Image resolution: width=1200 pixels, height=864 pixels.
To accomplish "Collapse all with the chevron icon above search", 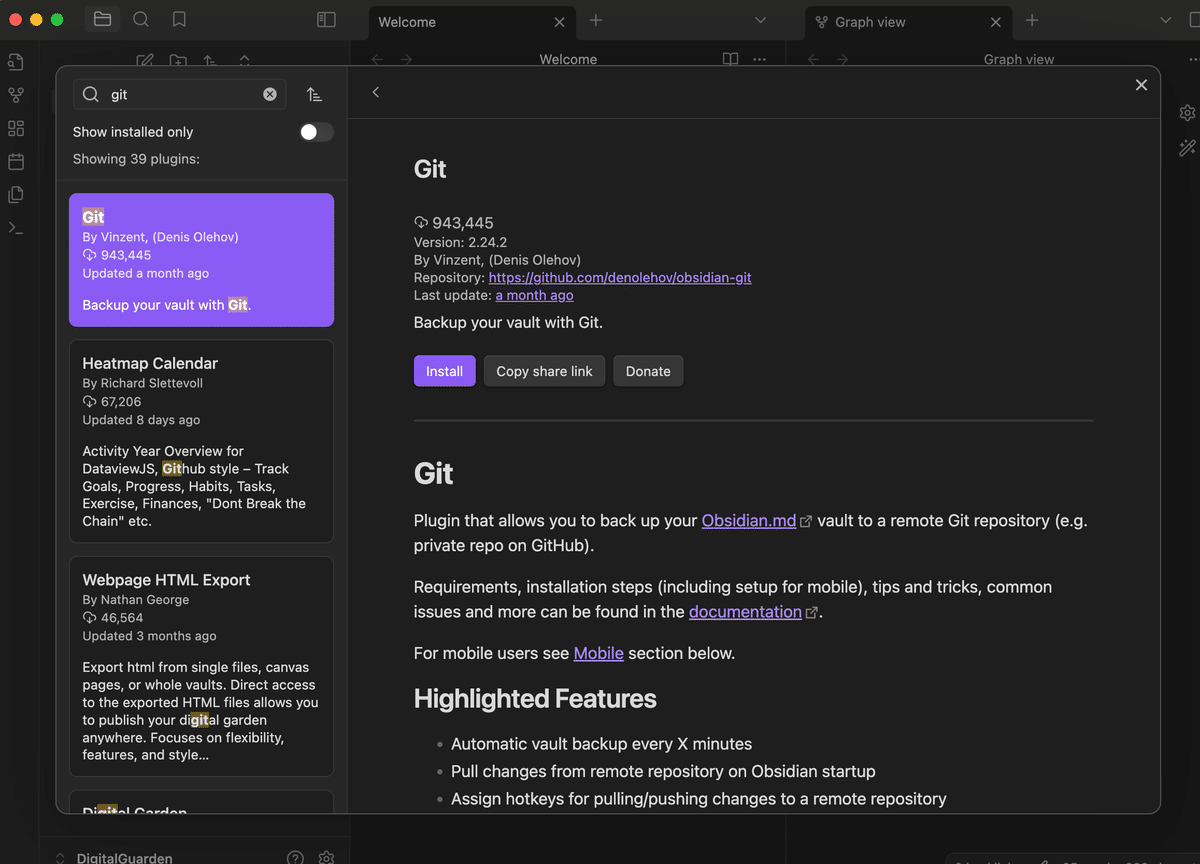I will pyautogui.click(x=245, y=60).
